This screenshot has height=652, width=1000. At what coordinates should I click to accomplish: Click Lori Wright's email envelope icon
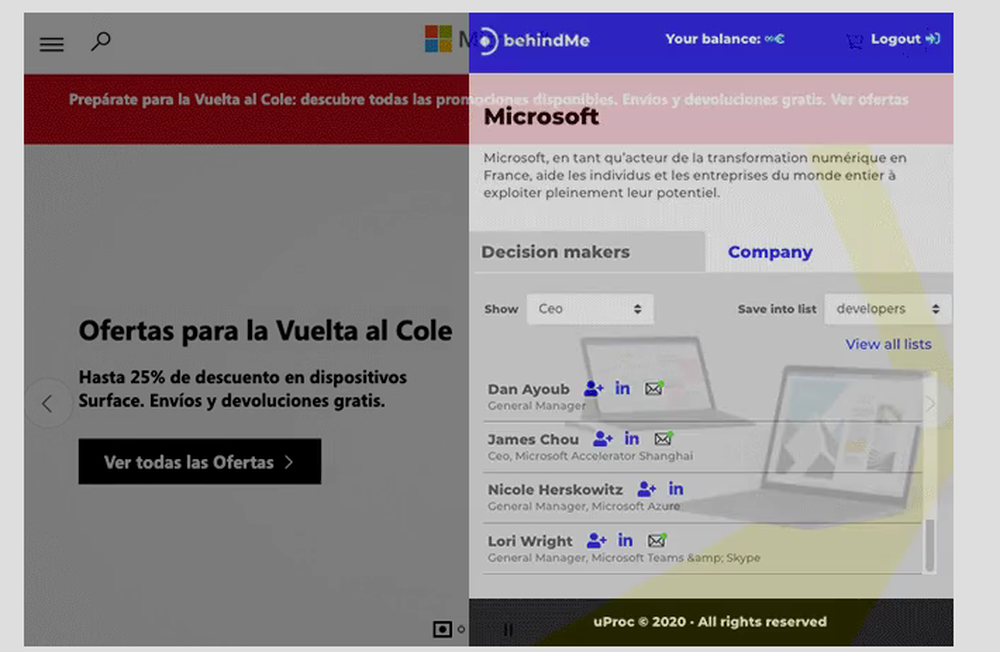657,540
